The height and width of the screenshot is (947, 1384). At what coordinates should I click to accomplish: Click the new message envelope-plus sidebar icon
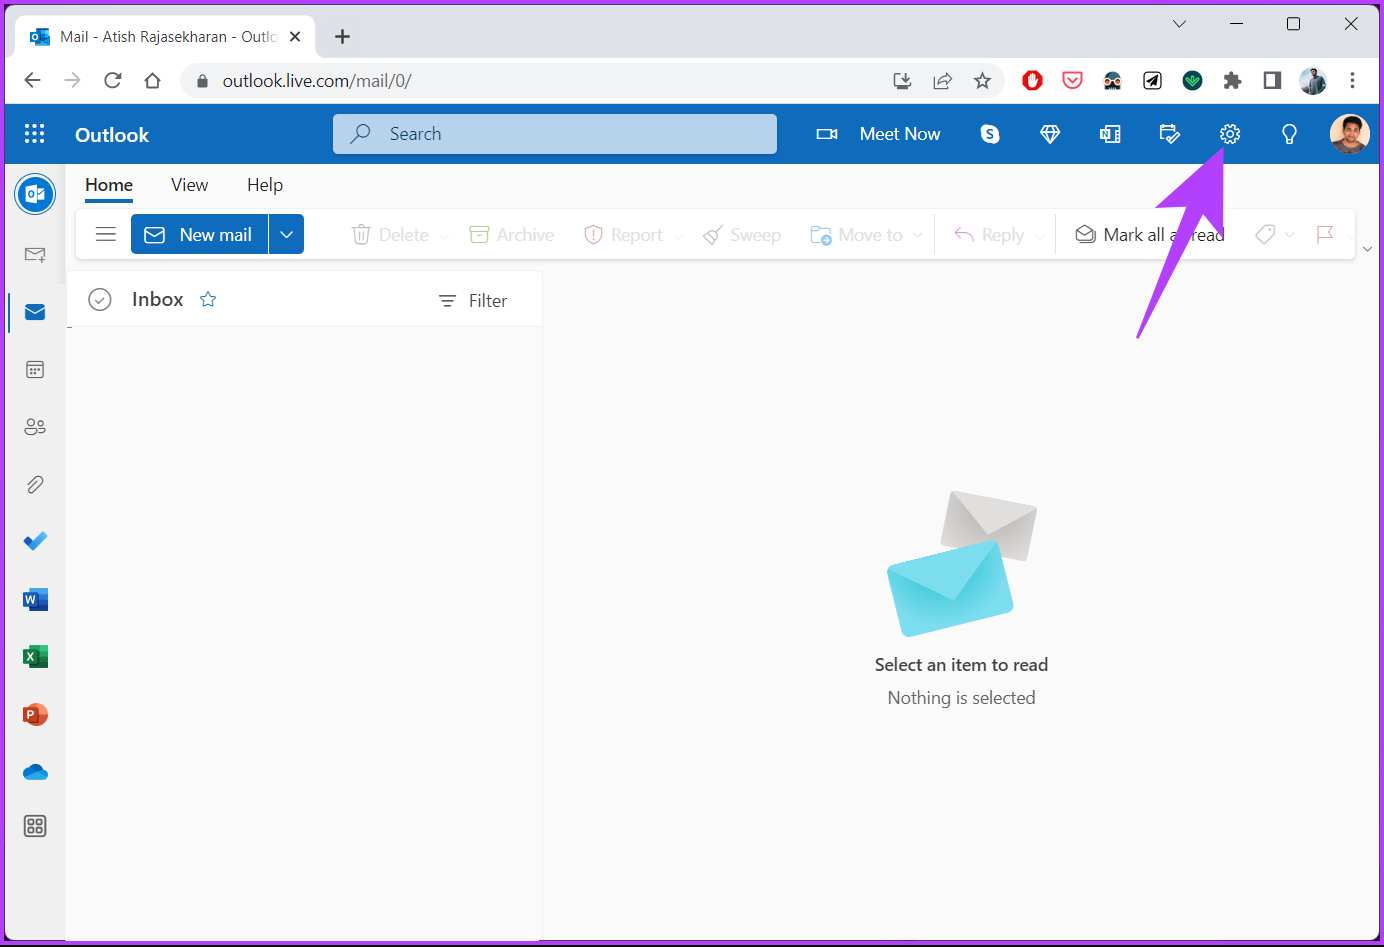[x=35, y=255]
